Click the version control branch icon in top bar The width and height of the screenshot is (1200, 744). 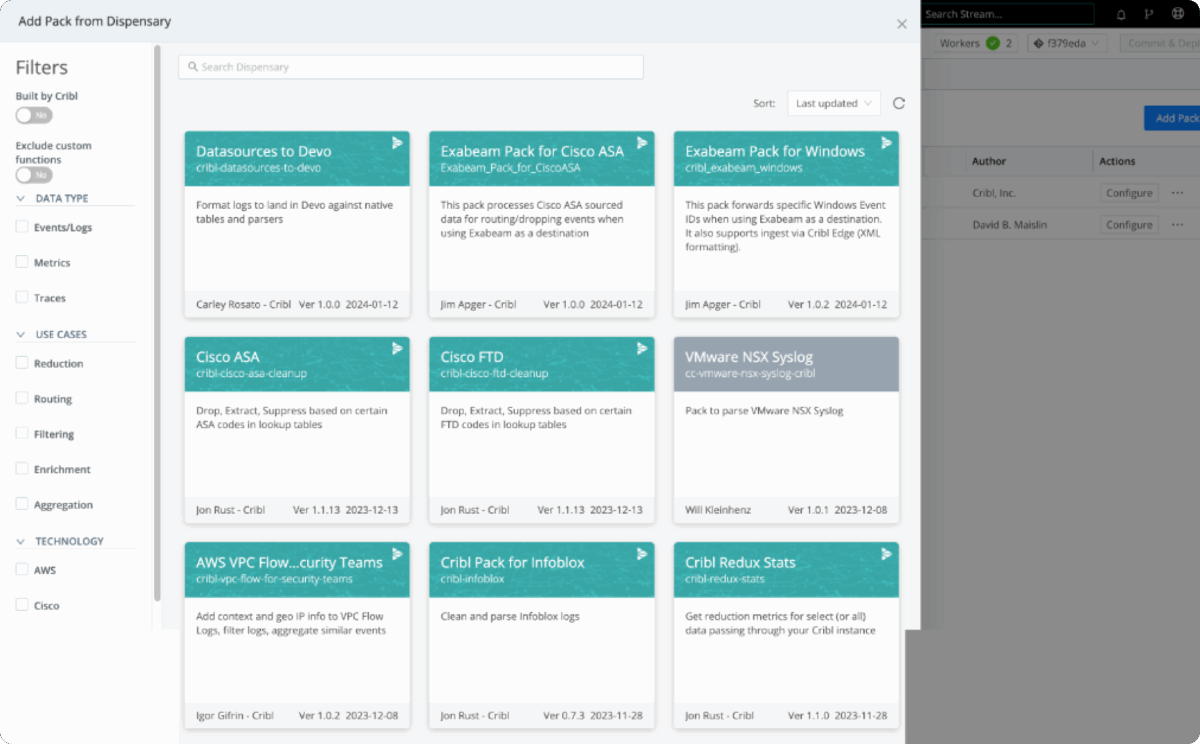1149,14
